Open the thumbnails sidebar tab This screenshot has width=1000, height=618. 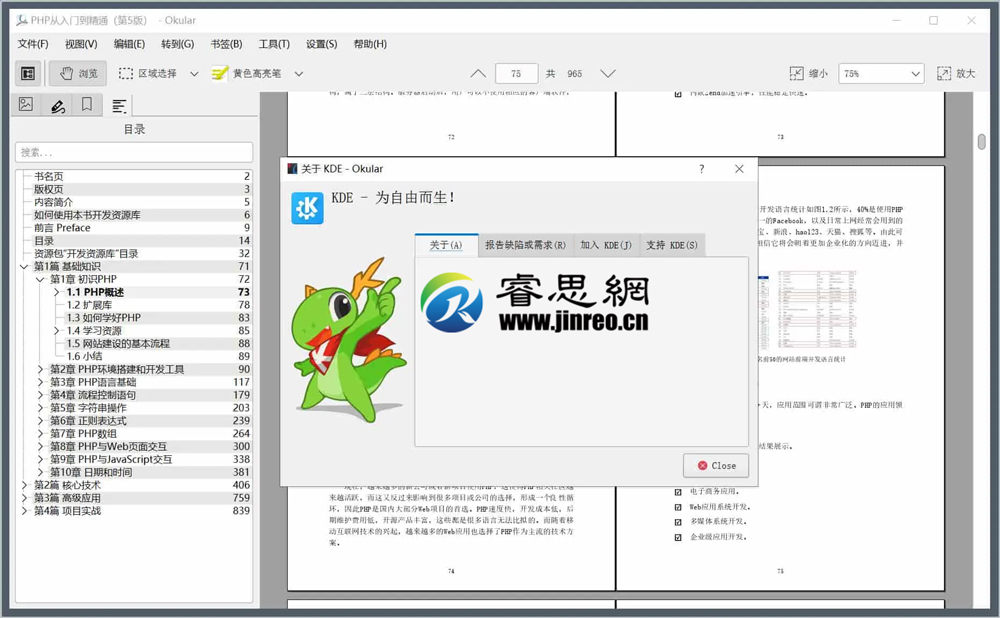tap(26, 105)
